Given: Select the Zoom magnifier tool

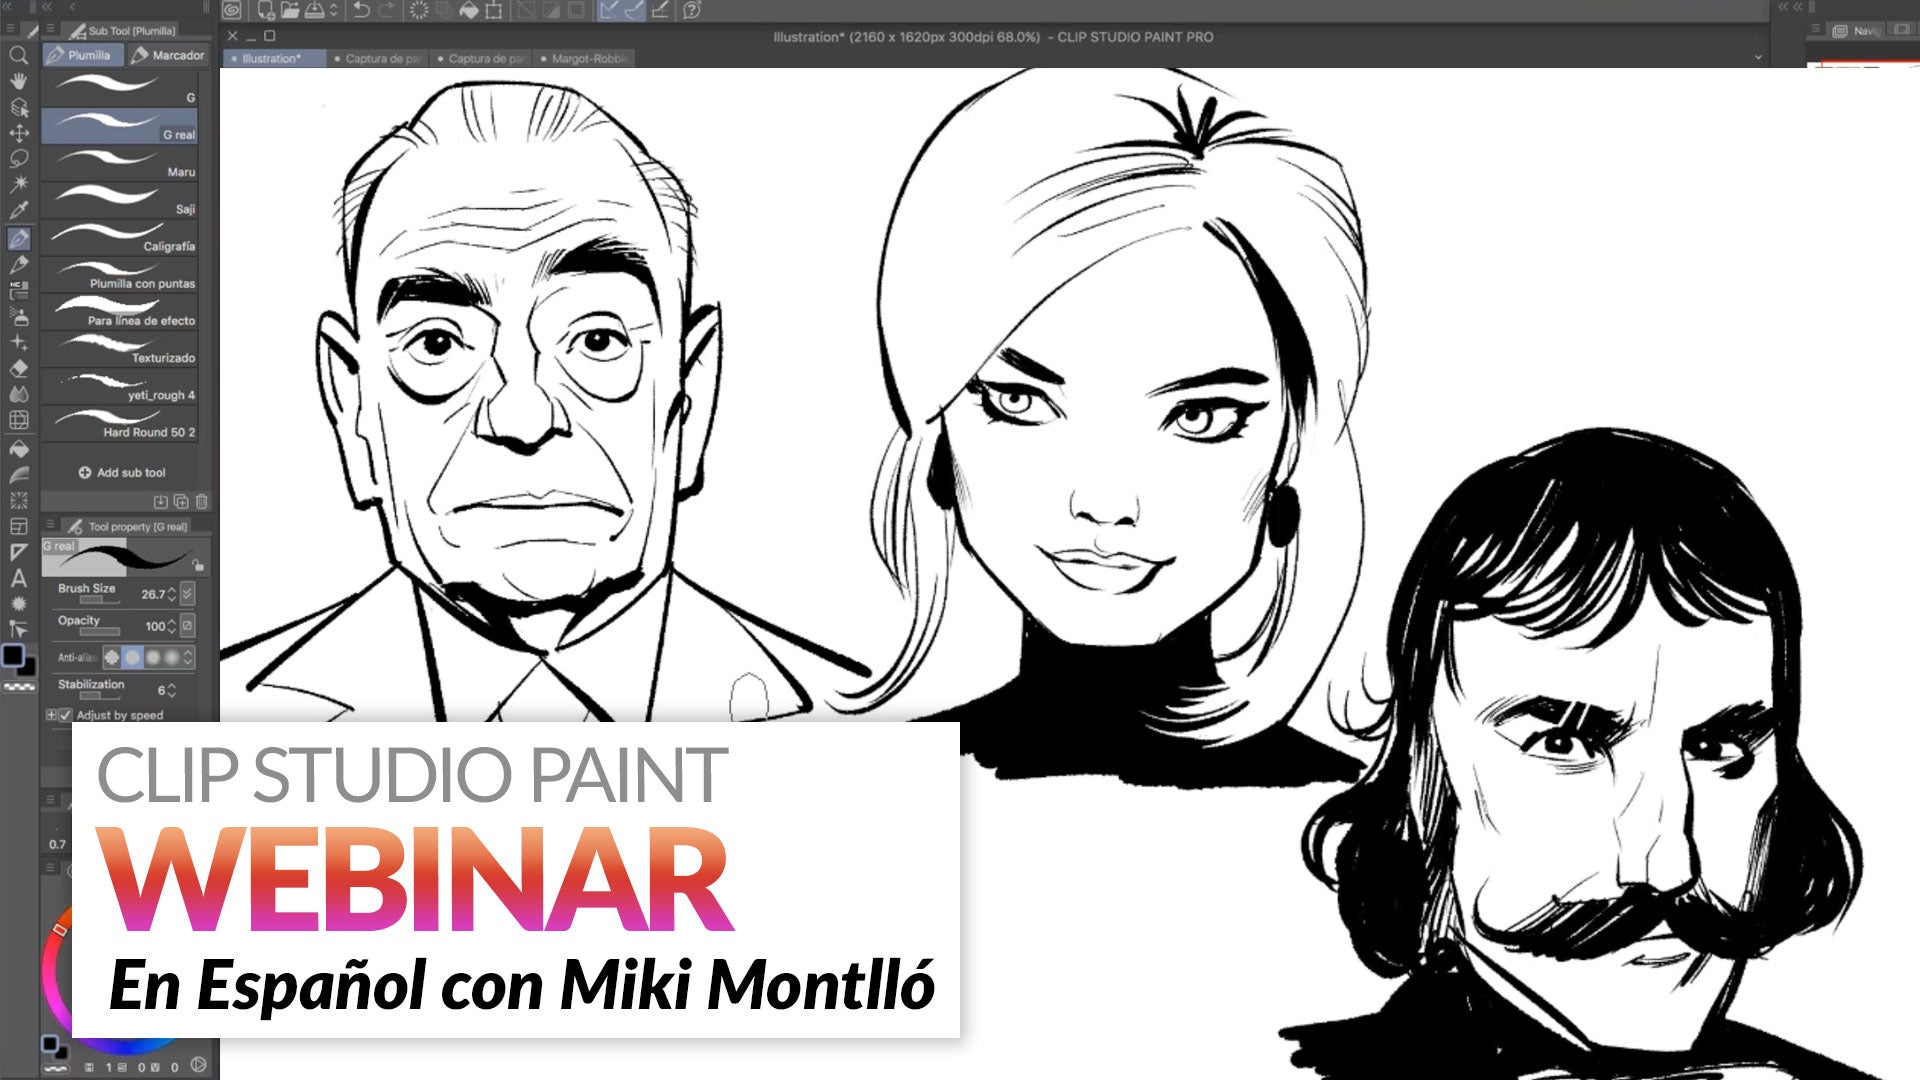Looking at the screenshot, I should [x=18, y=55].
